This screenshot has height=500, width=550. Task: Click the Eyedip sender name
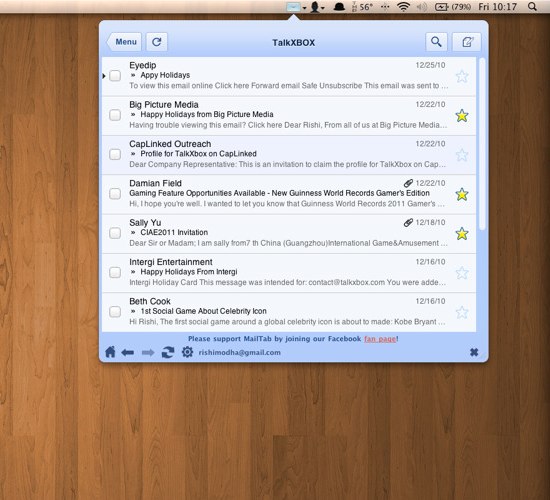click(142, 65)
